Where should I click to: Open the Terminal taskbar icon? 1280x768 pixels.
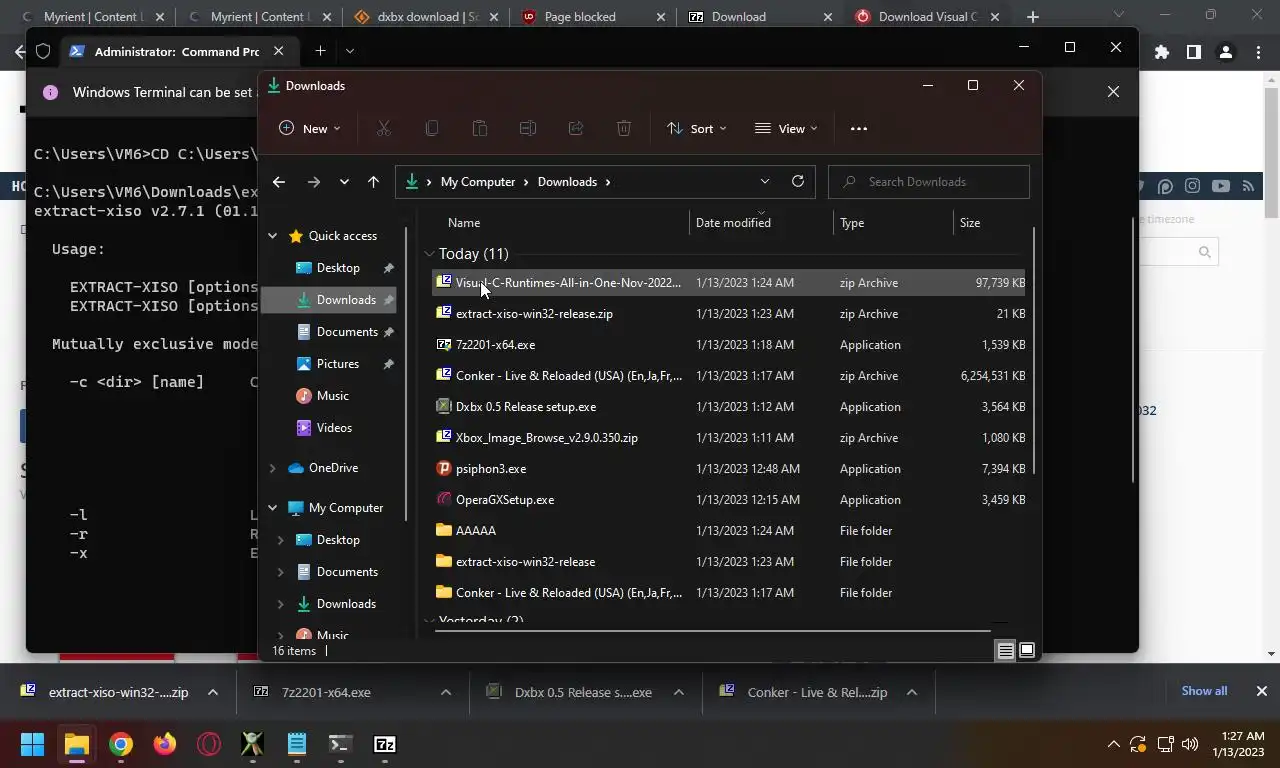(x=340, y=744)
